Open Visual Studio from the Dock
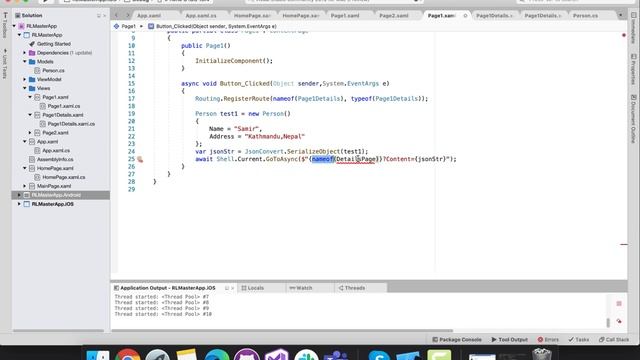Screen dimensions: 640x360 tap(277, 354)
